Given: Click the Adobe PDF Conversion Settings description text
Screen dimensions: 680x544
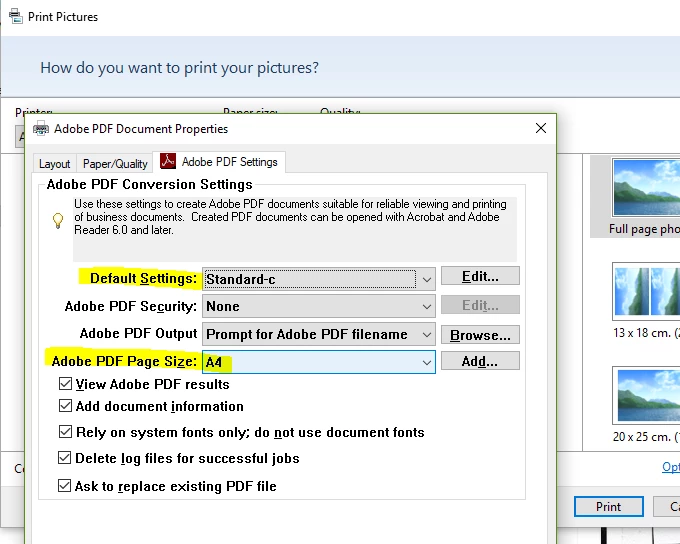Looking at the screenshot, I should (290, 217).
